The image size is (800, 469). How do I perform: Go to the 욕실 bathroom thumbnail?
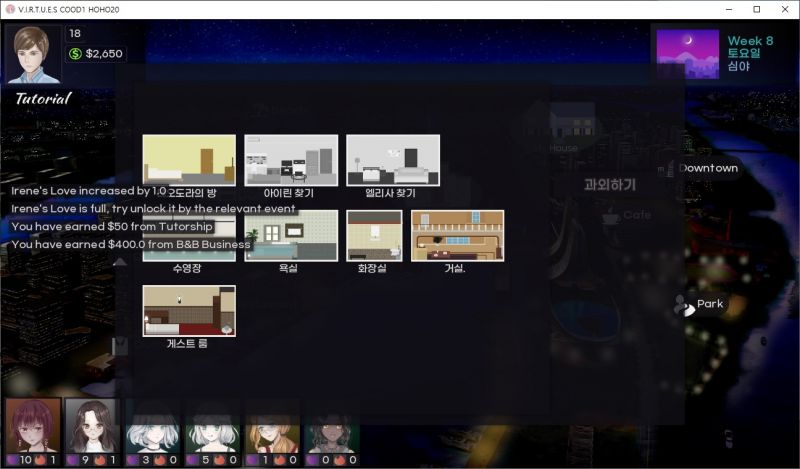tap(291, 235)
